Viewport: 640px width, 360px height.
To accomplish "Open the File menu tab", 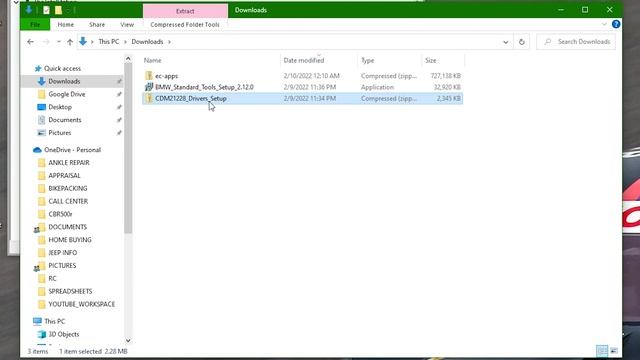I will [35, 24].
